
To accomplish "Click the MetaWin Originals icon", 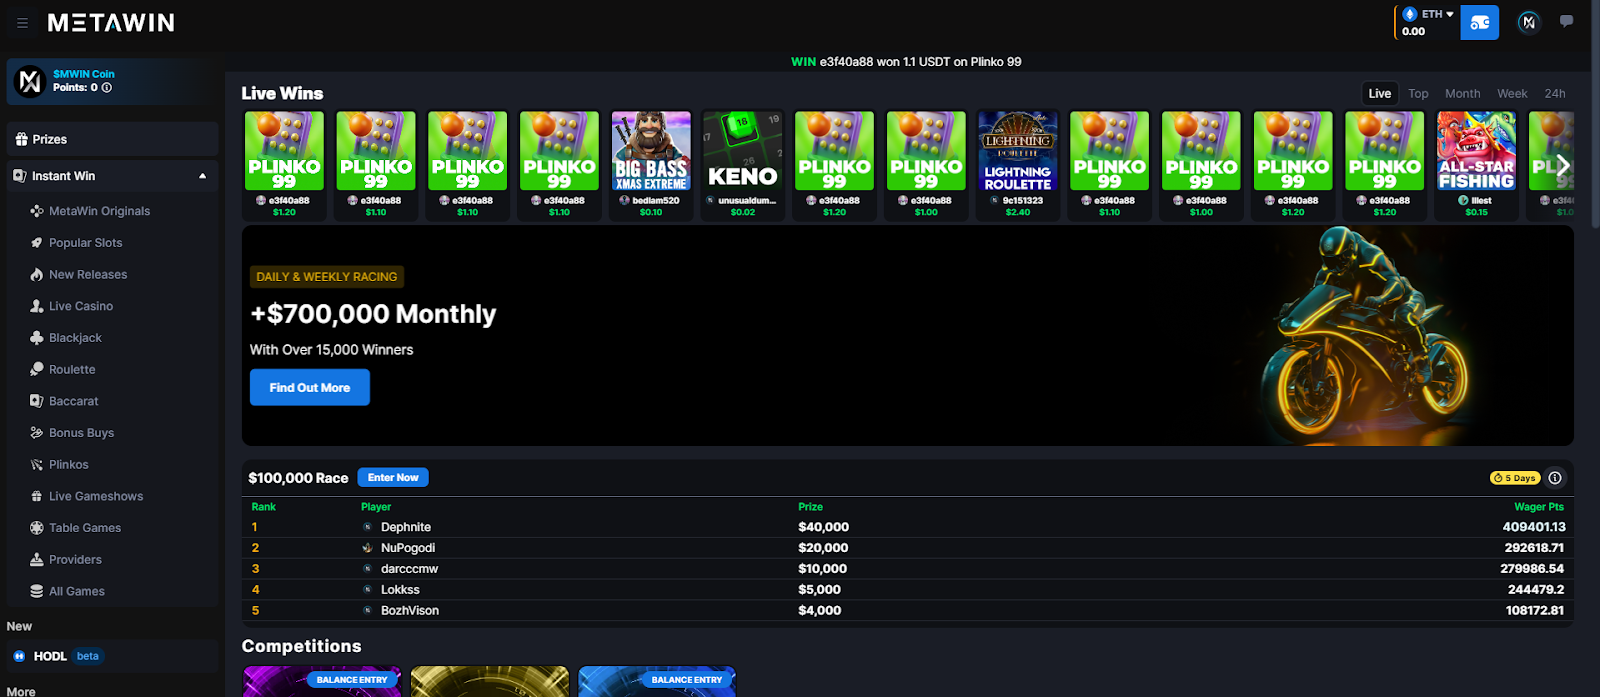I will pos(37,211).
